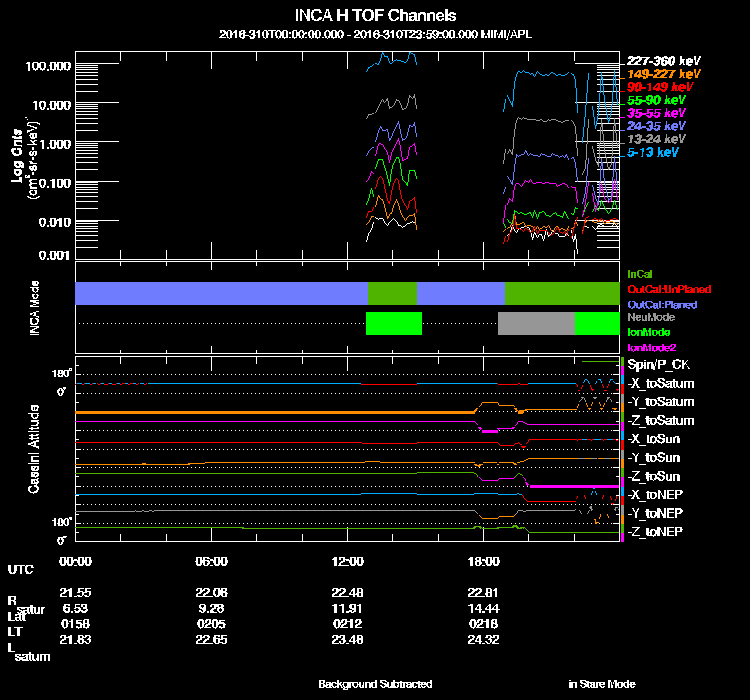Click the -Z_toNEP legend label
The height and width of the screenshot is (700, 750).
click(659, 531)
